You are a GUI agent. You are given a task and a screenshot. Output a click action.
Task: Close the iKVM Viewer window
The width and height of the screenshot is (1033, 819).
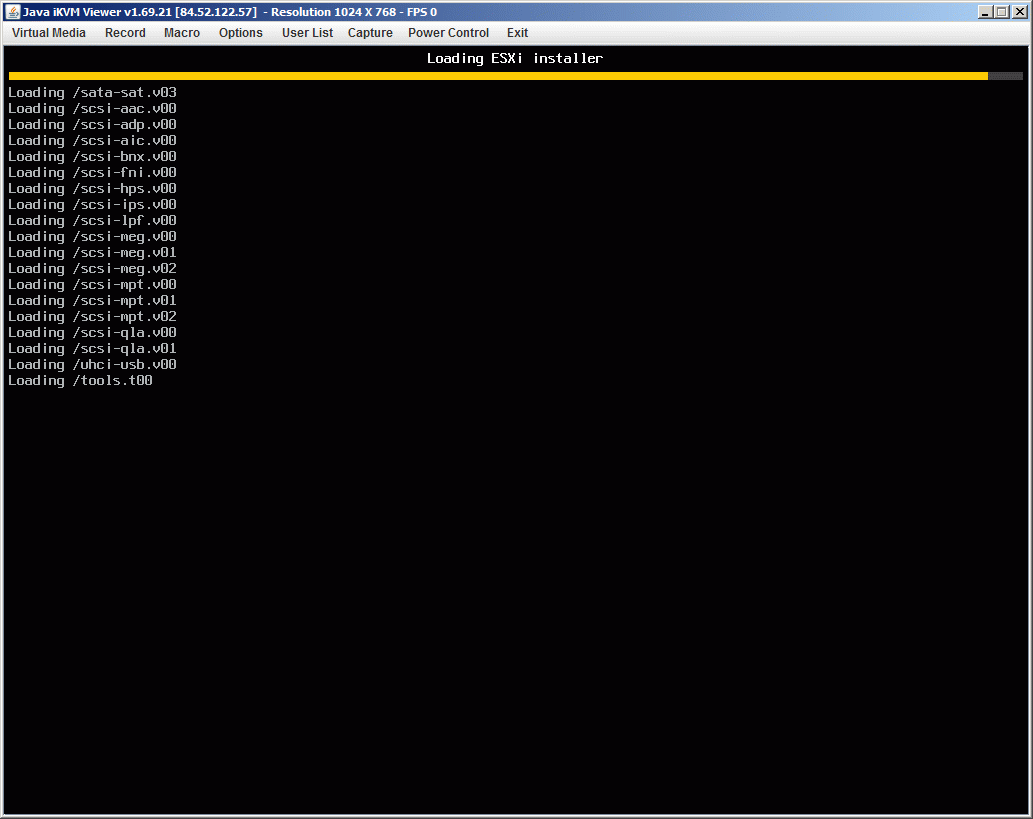(x=1019, y=12)
